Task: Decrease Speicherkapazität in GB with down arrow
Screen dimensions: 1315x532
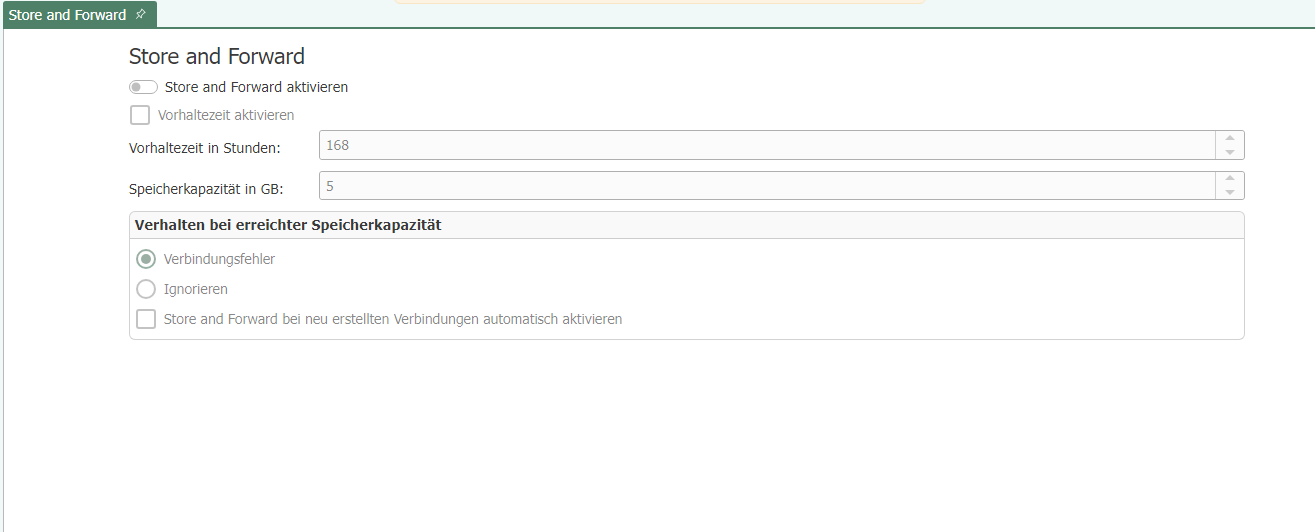Action: 1230,192
